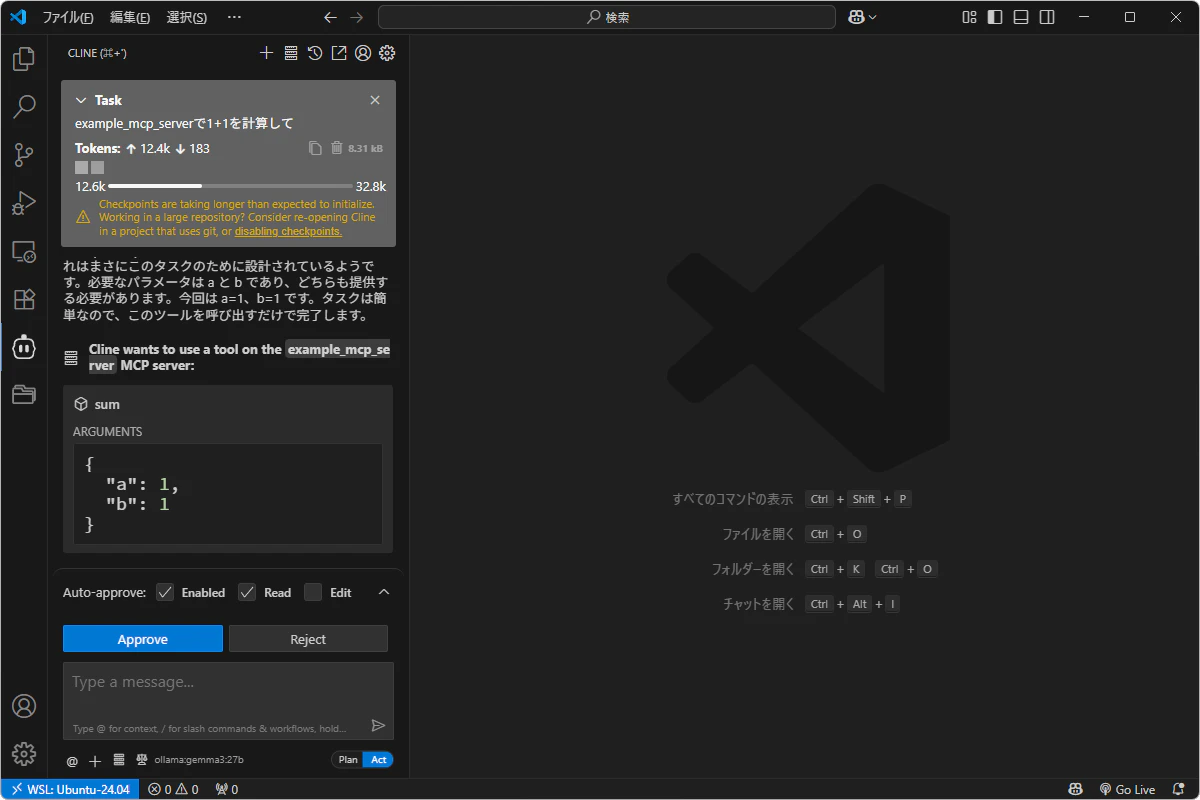
Task: Open the Manage gear in activity bar
Action: click(24, 754)
